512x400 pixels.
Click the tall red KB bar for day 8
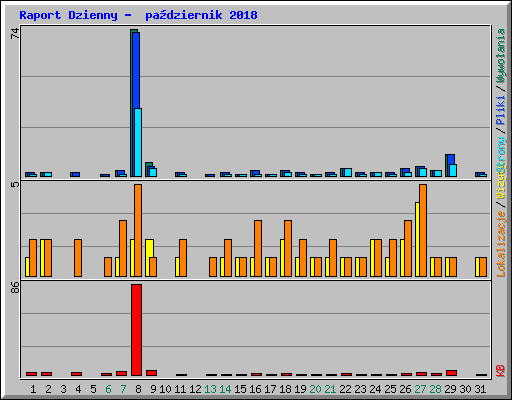(136, 330)
